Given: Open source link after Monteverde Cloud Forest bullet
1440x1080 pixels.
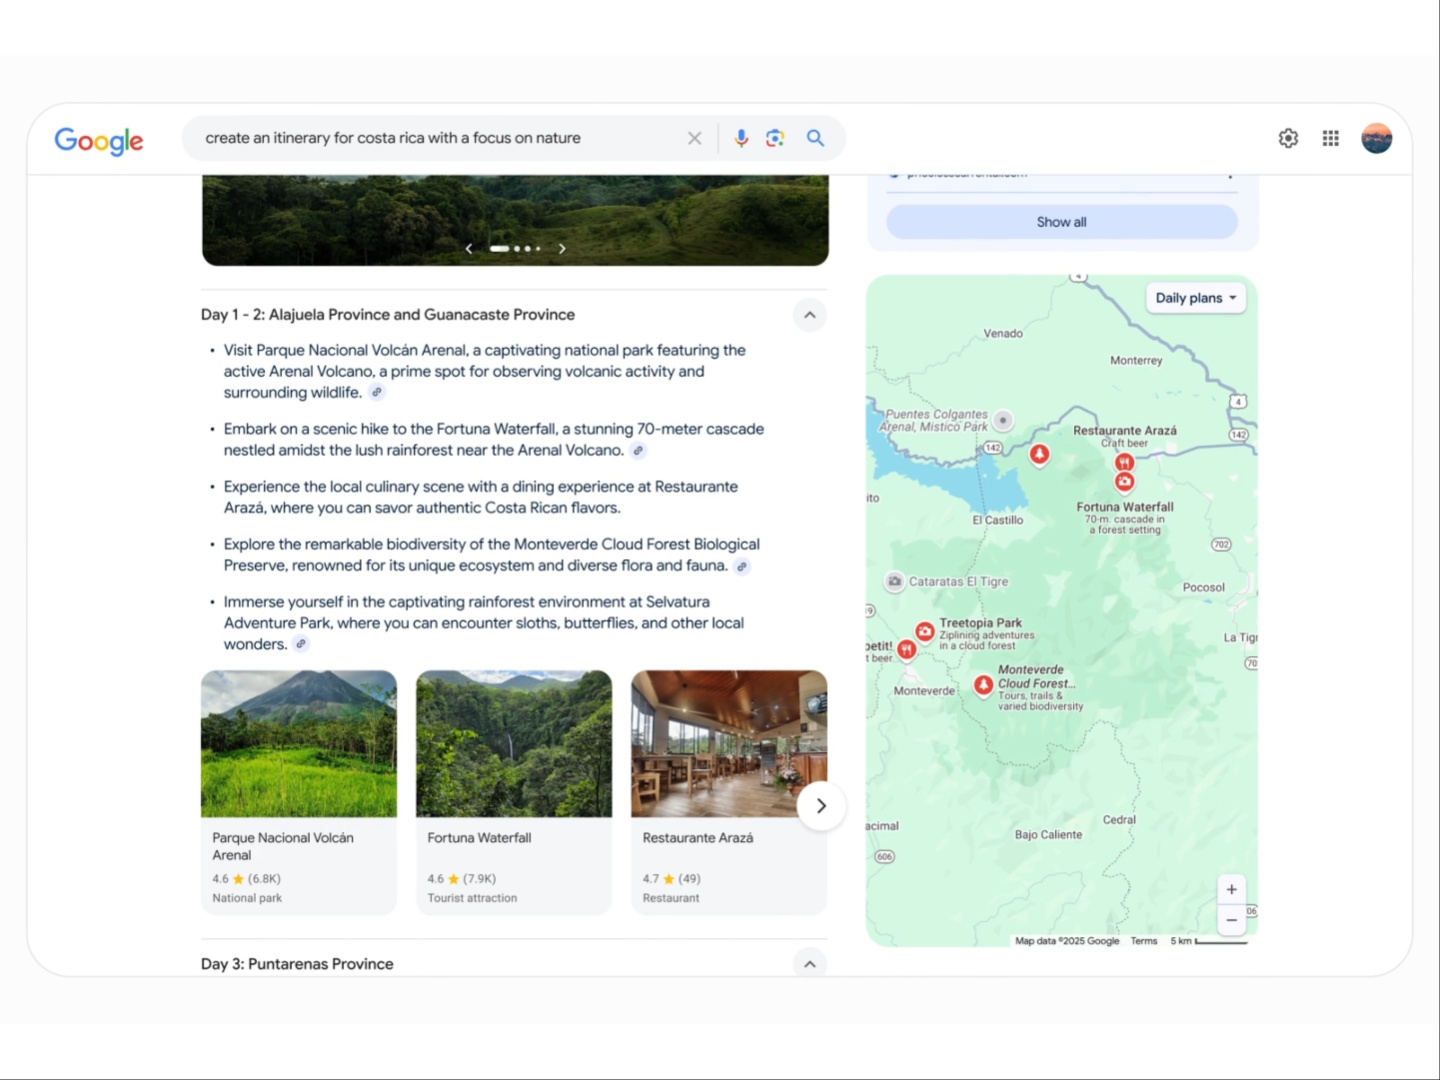Looking at the screenshot, I should click(x=742, y=566).
